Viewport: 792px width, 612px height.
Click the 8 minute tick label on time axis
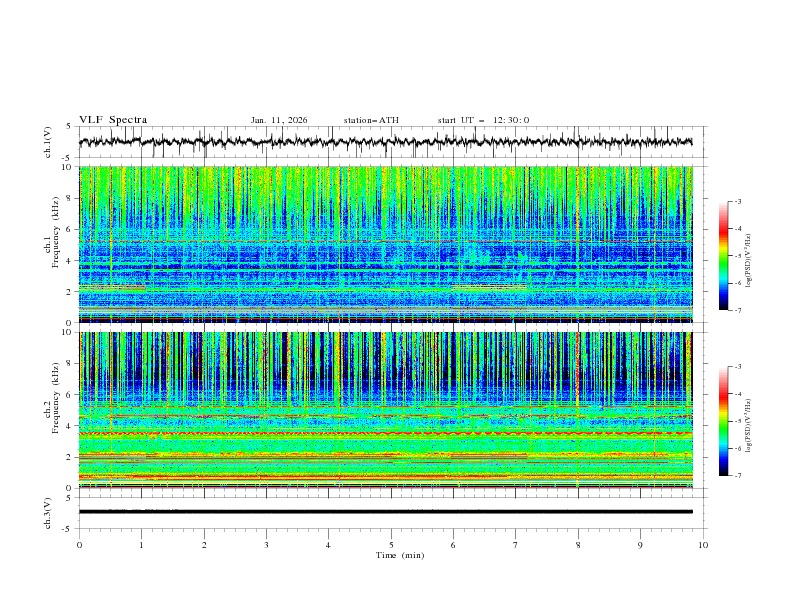[578, 544]
